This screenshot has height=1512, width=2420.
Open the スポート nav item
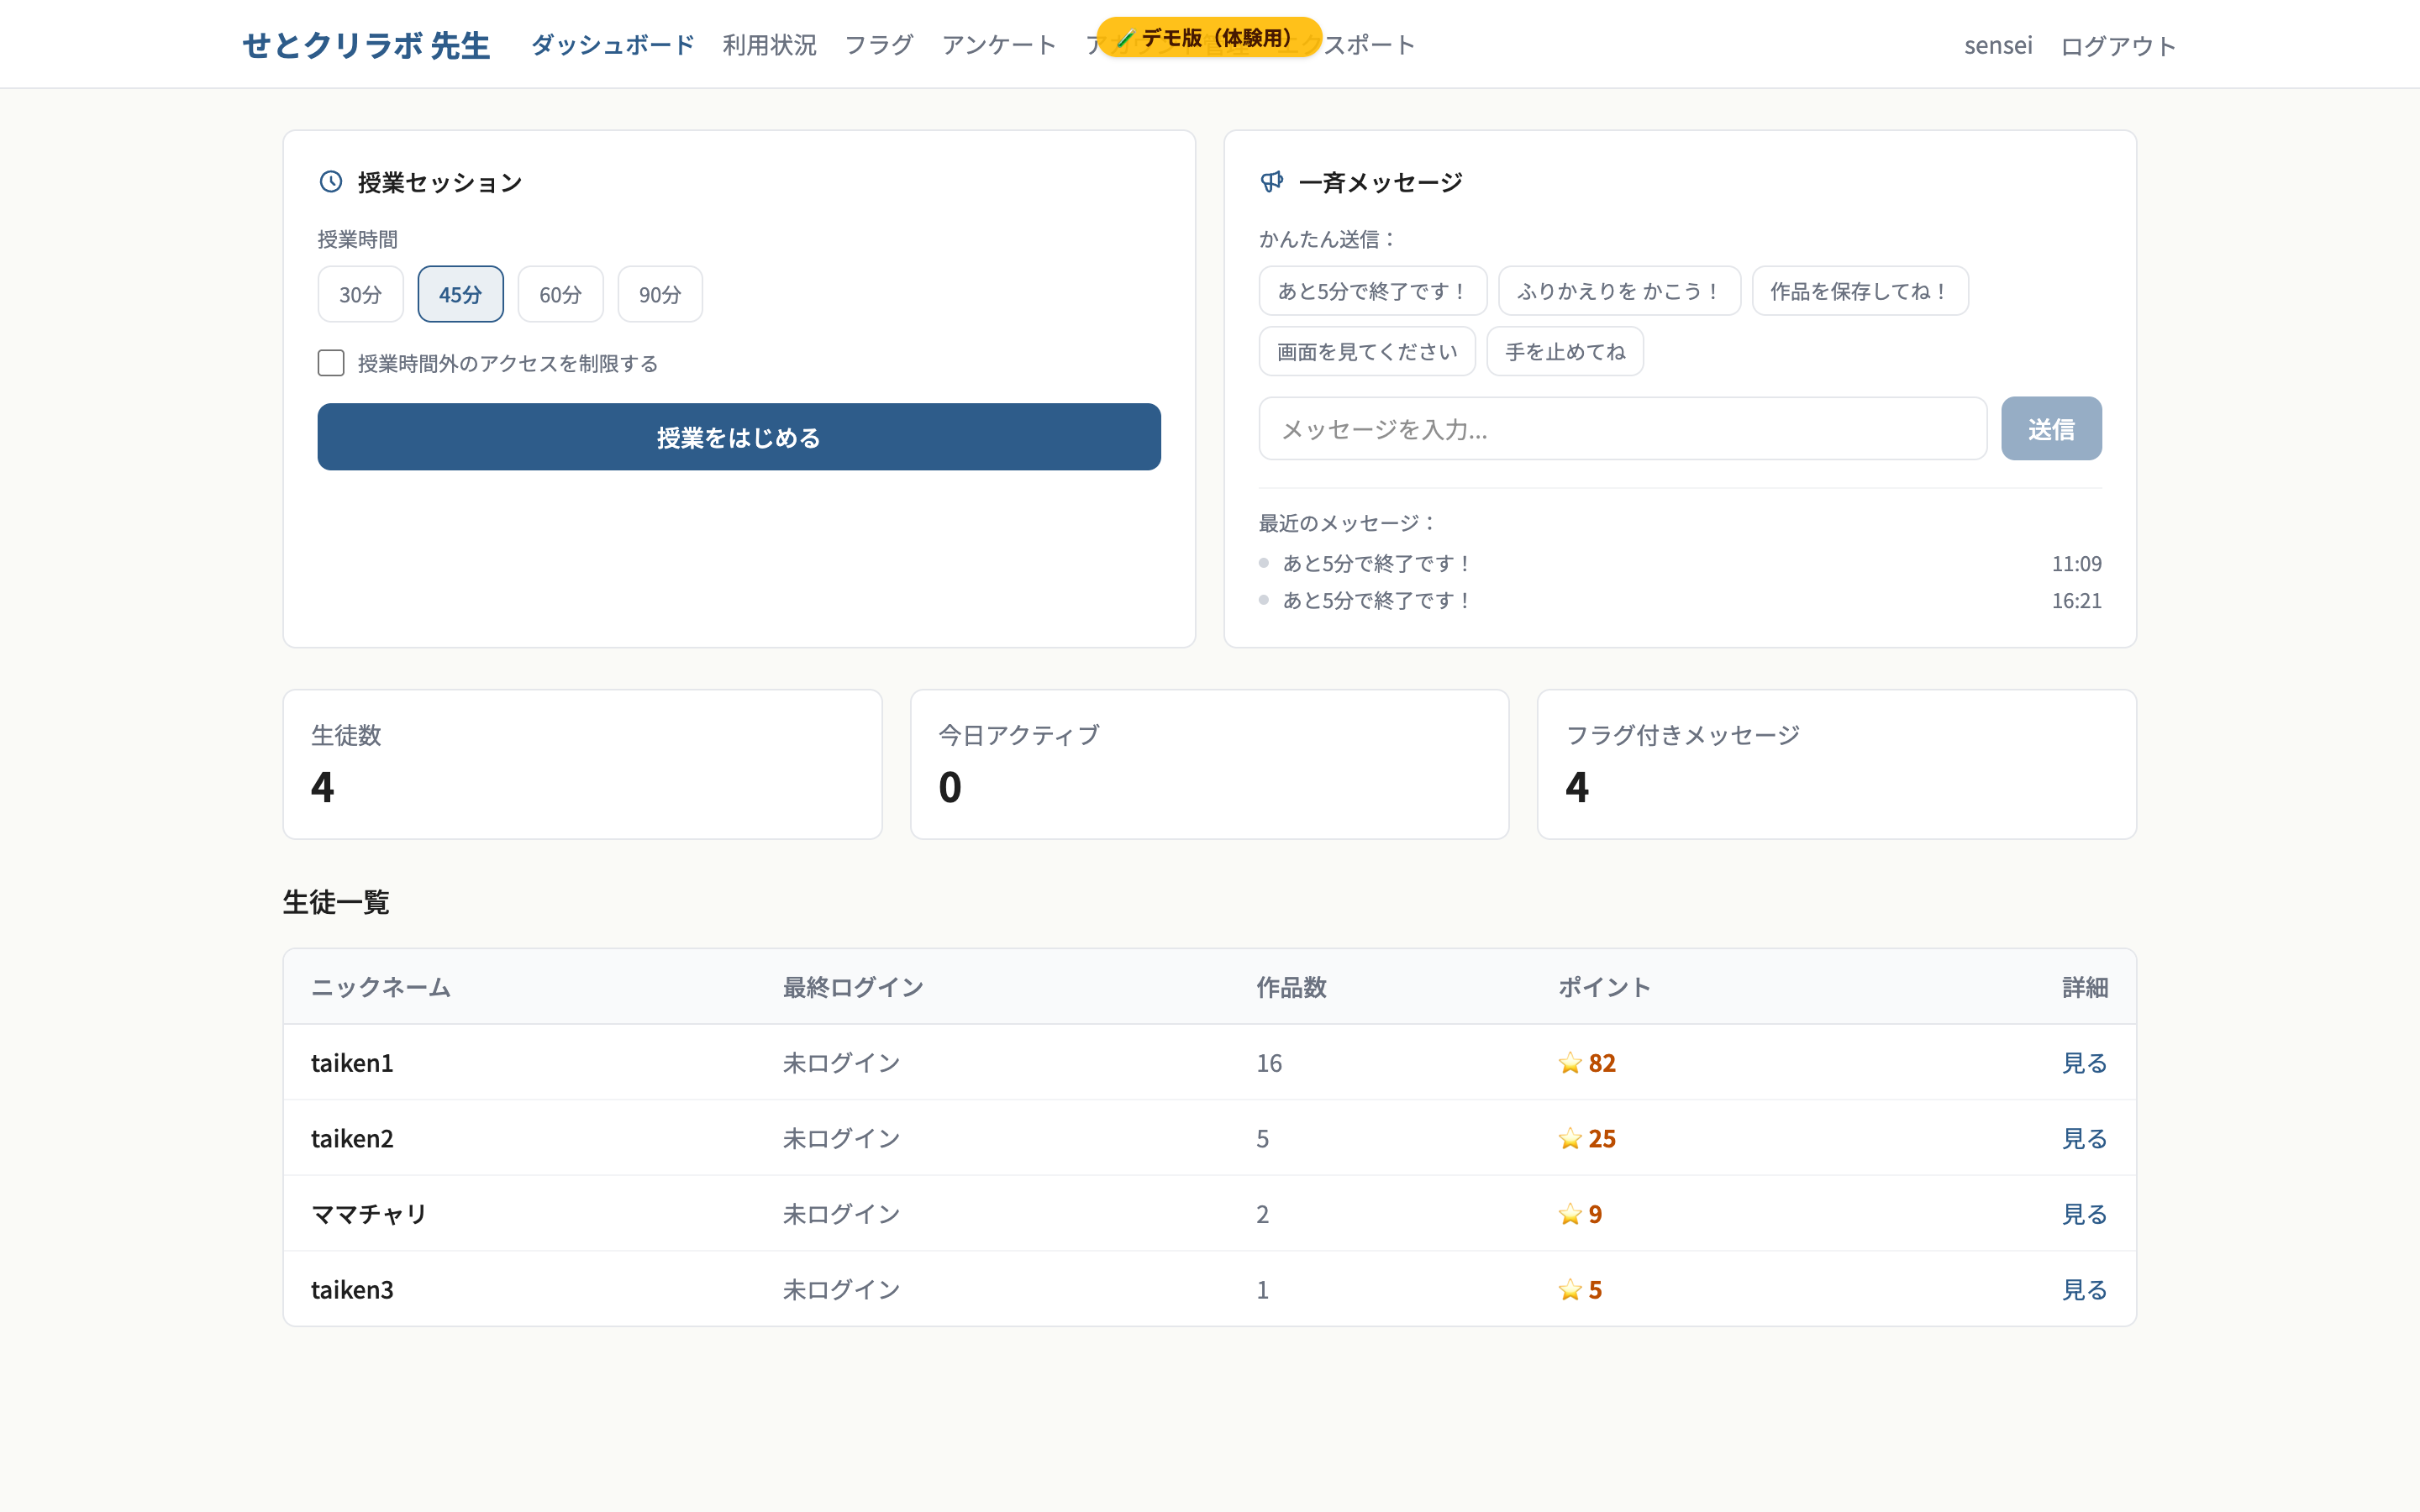[x=1369, y=45]
